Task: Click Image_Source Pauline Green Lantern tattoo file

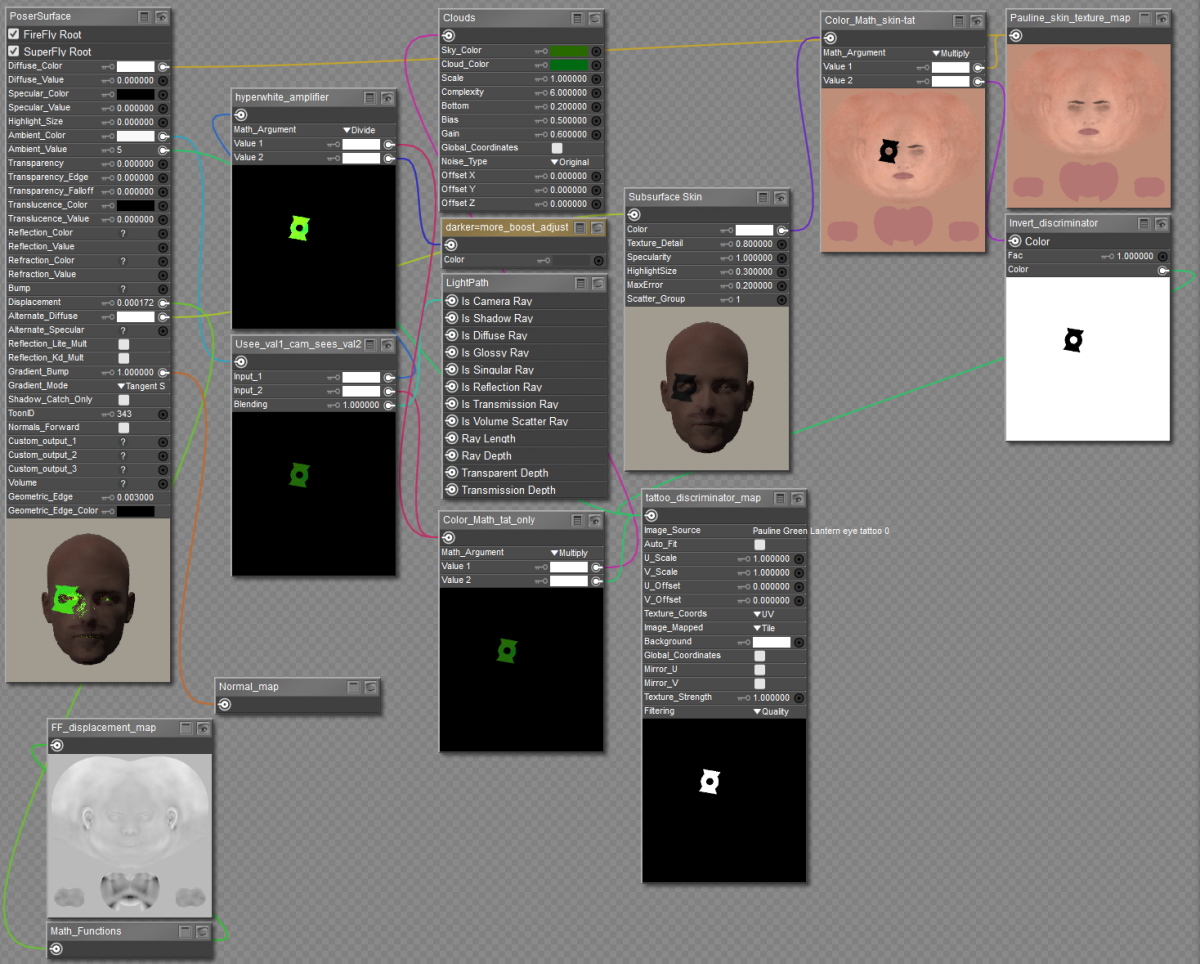Action: [820, 531]
